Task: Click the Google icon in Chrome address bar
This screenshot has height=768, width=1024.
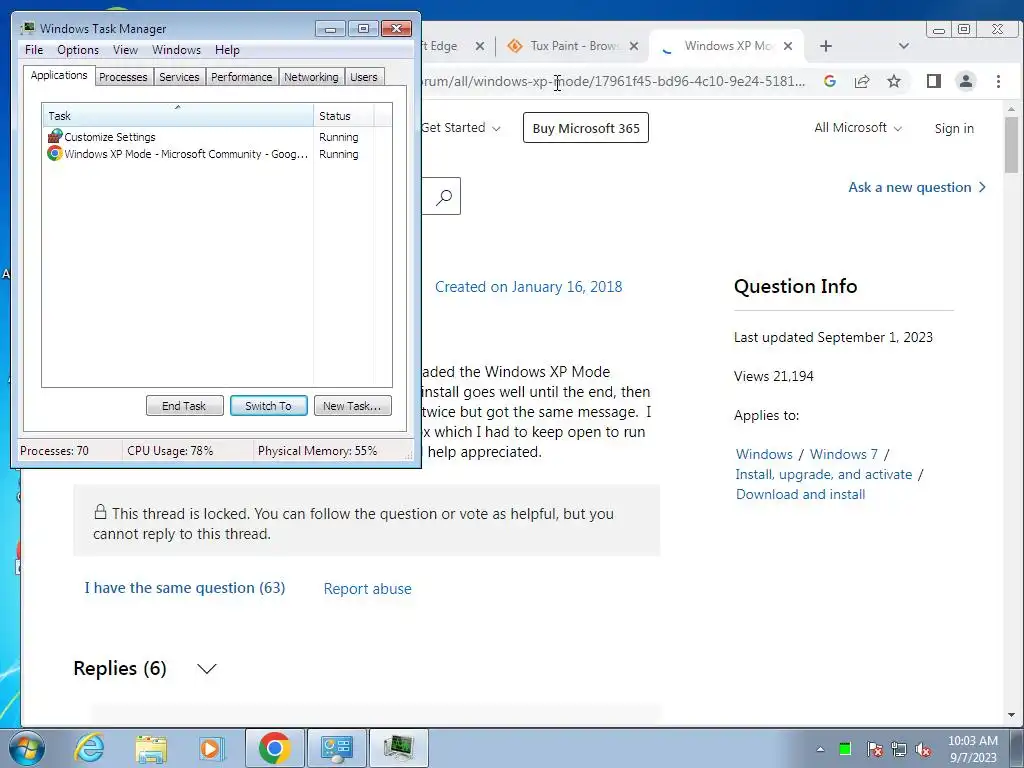Action: 830,81
